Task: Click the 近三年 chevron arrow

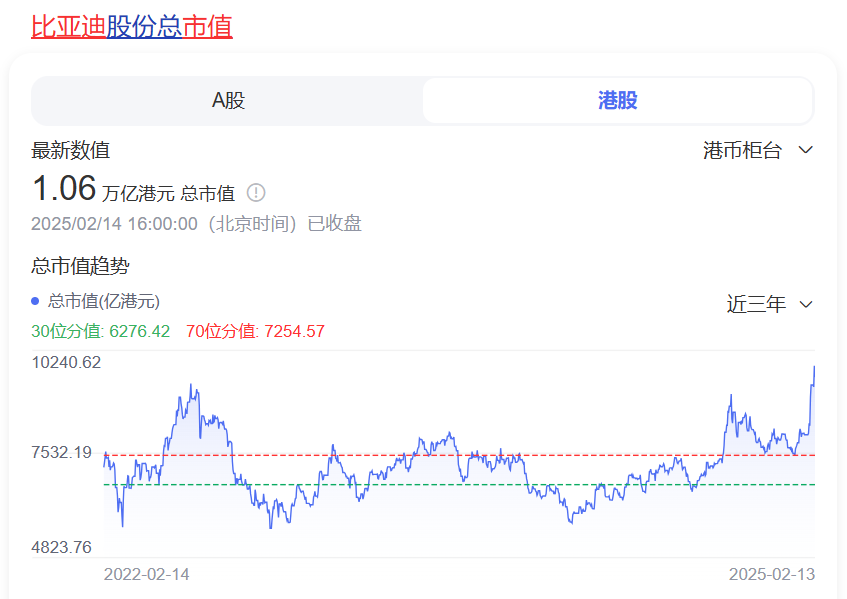Action: point(807,304)
